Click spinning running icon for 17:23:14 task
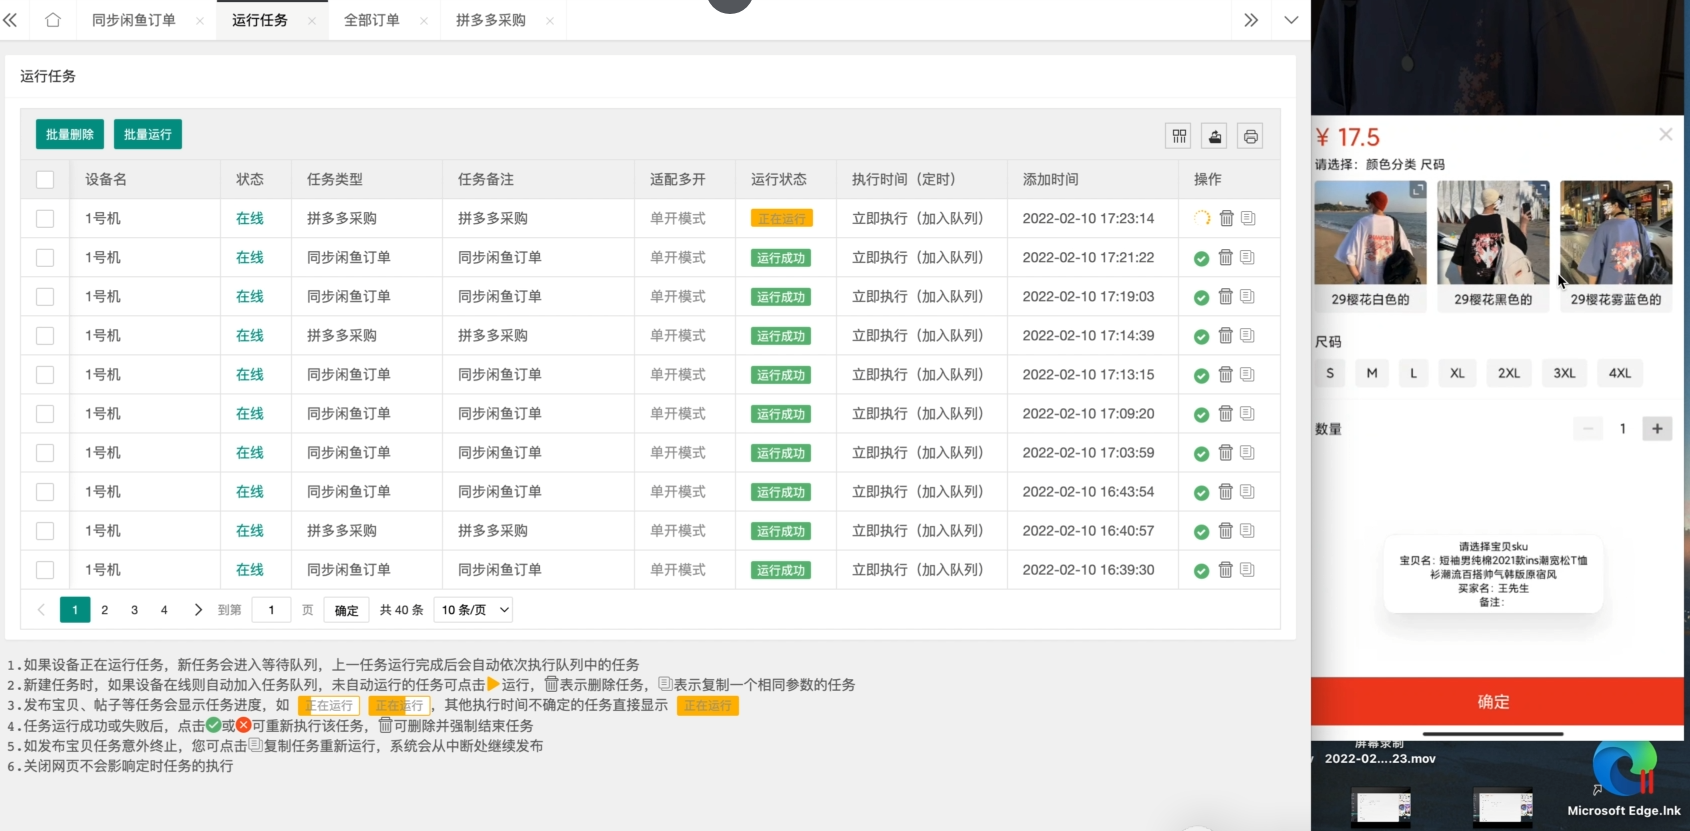 pyautogui.click(x=1202, y=218)
